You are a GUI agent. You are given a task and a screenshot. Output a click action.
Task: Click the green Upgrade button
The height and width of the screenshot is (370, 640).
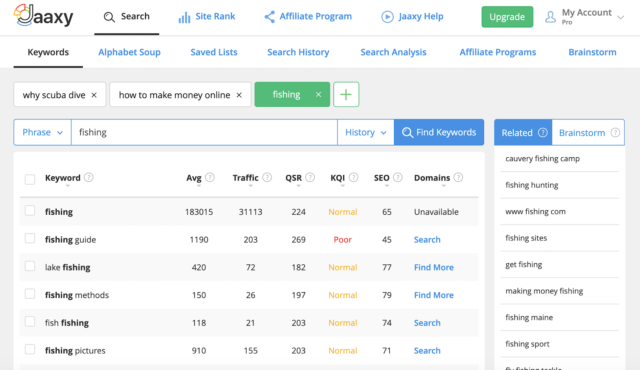(507, 17)
